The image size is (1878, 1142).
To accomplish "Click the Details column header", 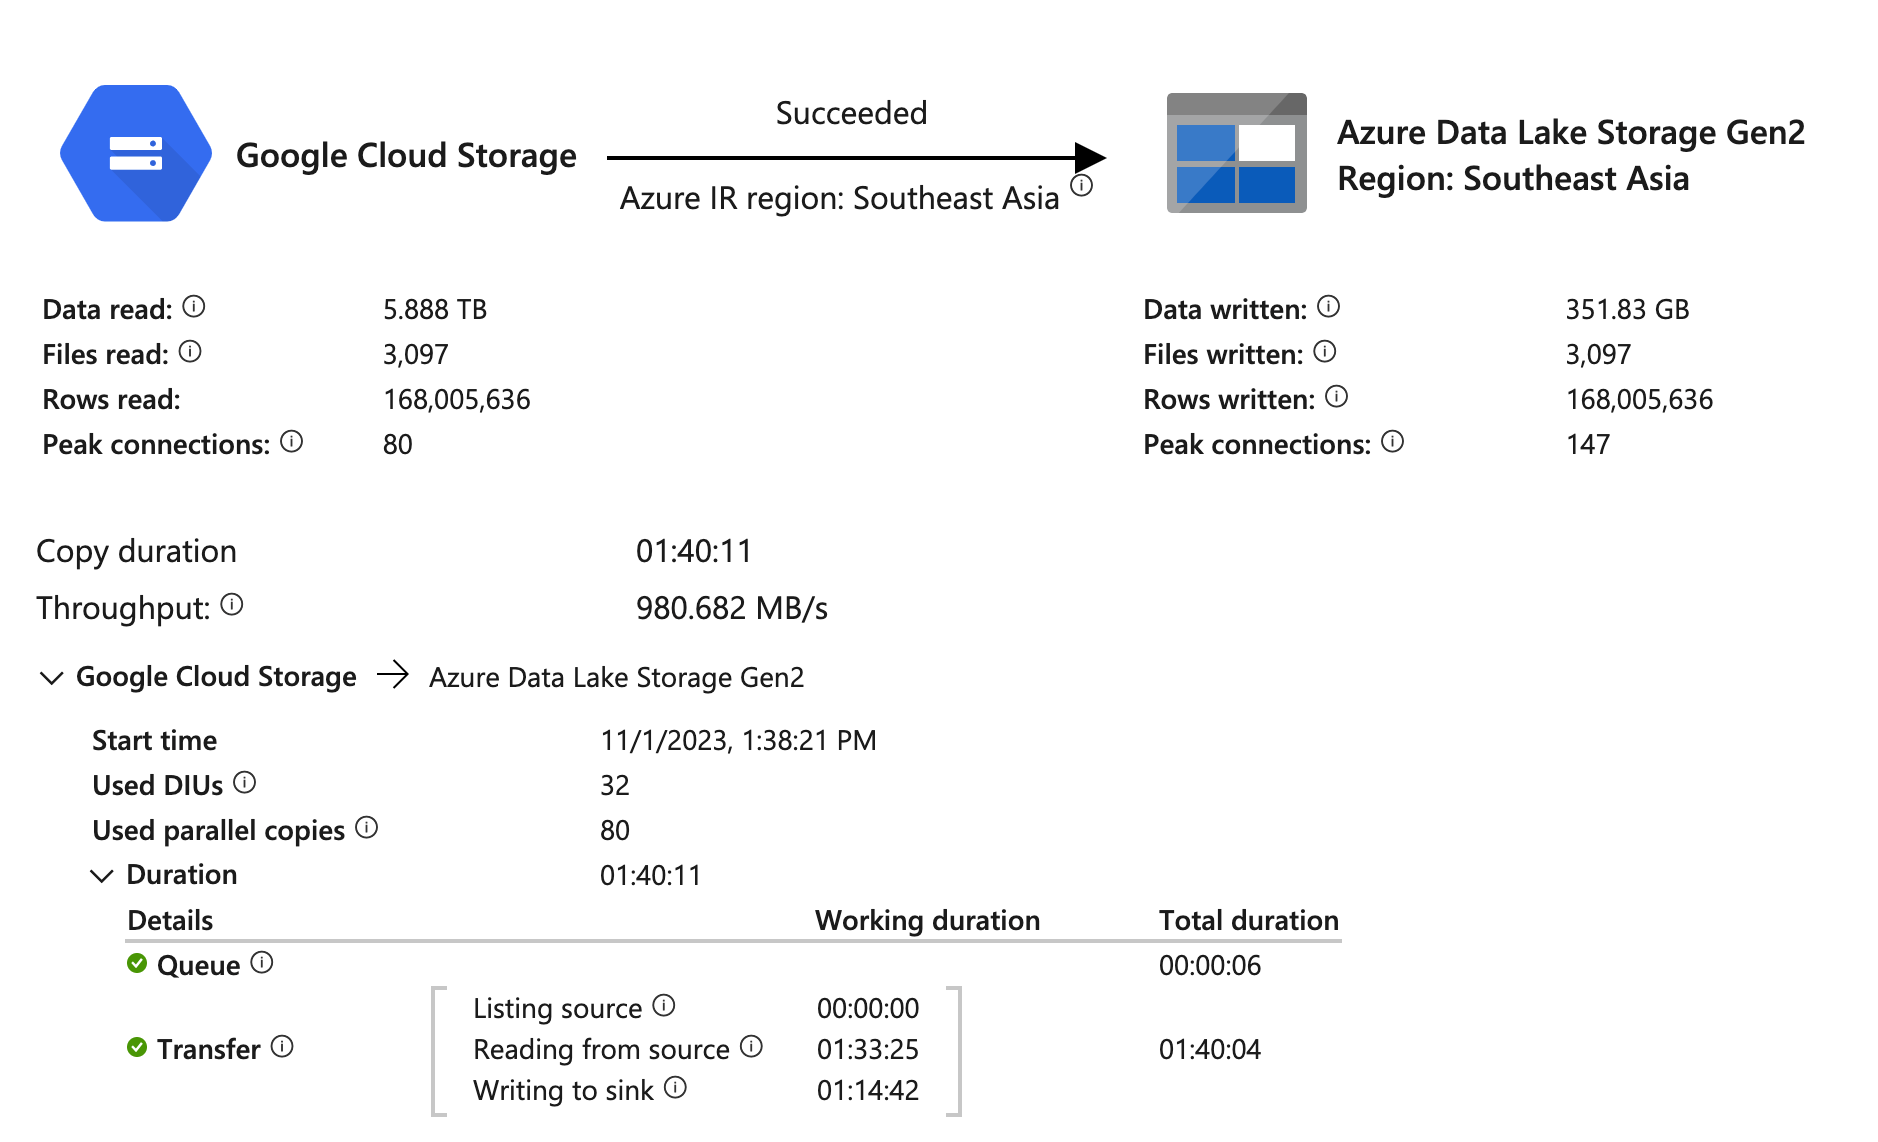I will 171,921.
